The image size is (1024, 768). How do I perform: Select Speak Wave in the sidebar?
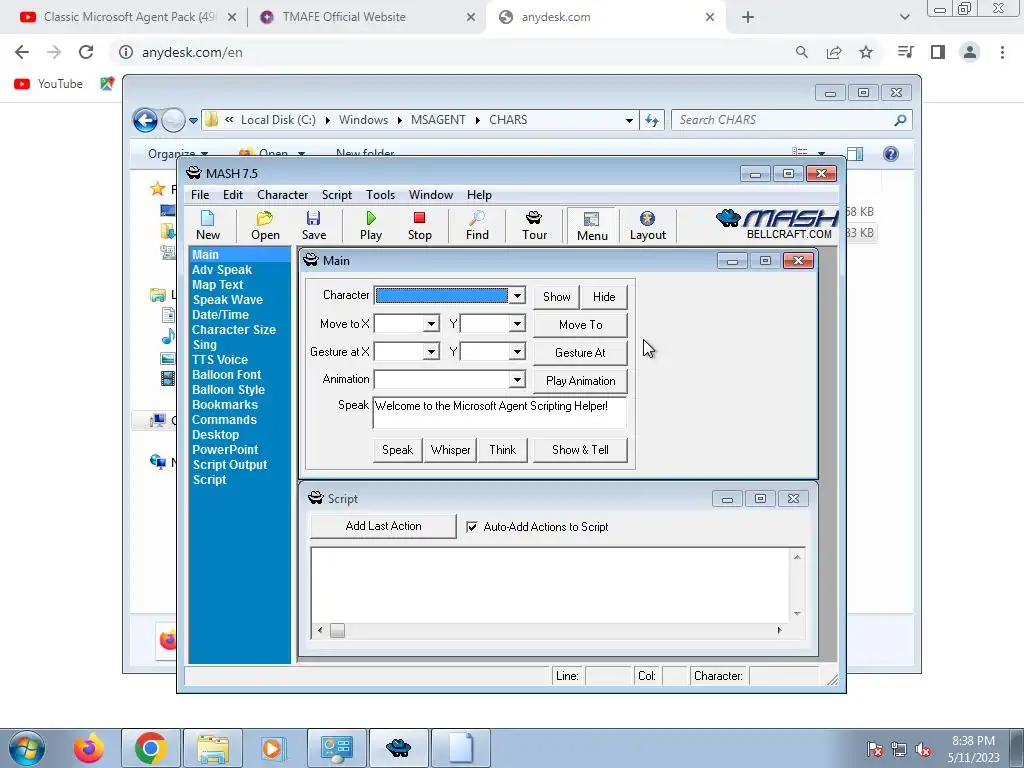tap(228, 300)
